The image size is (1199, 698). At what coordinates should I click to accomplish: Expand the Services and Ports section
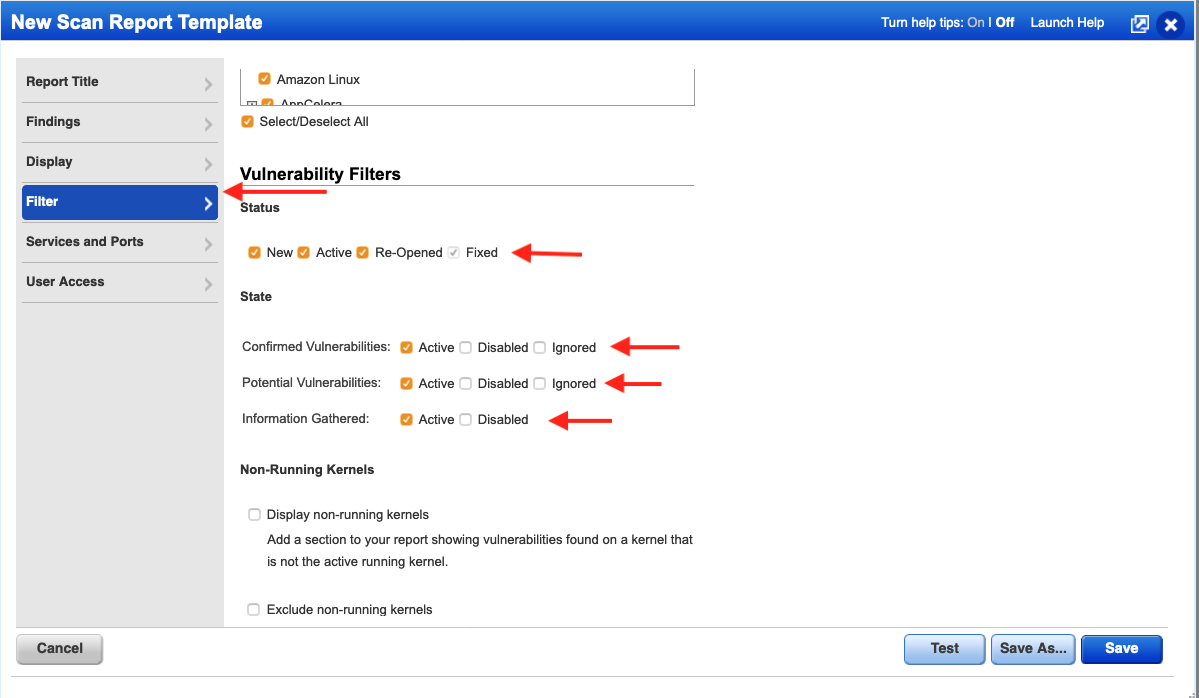pyautogui.click(x=119, y=242)
